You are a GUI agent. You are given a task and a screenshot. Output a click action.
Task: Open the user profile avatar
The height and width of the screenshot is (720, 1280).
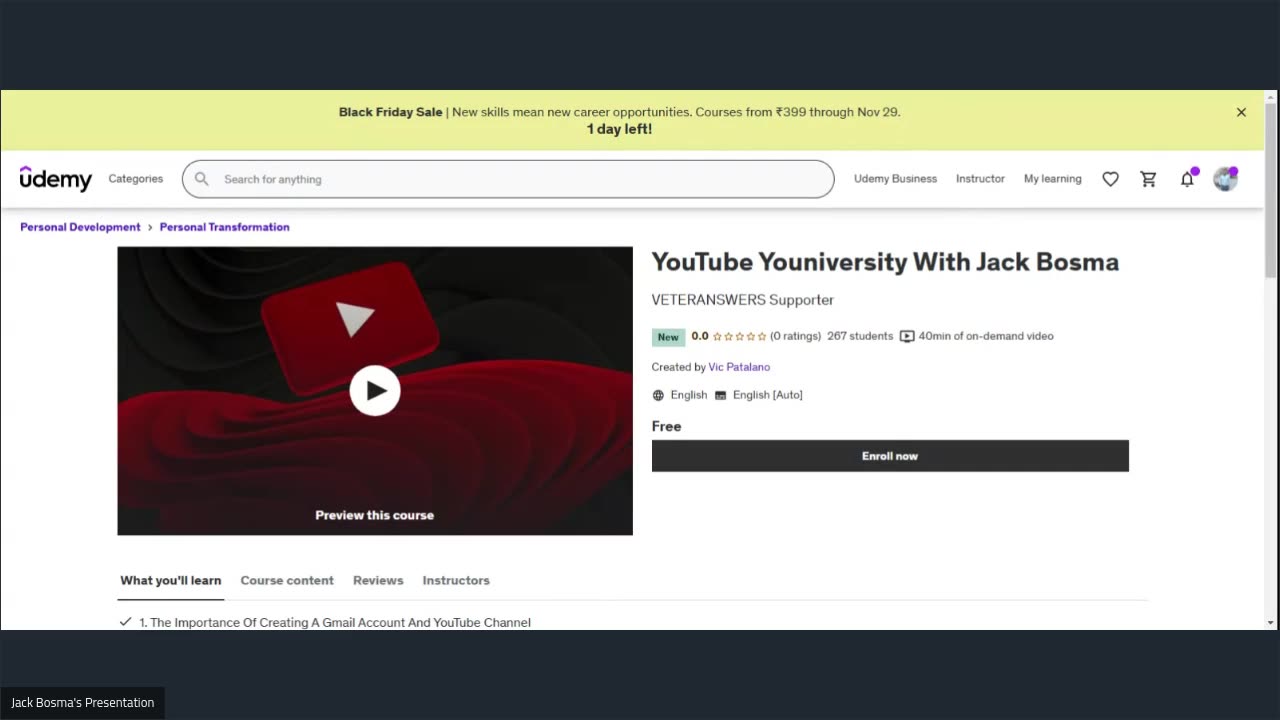pos(1225,179)
